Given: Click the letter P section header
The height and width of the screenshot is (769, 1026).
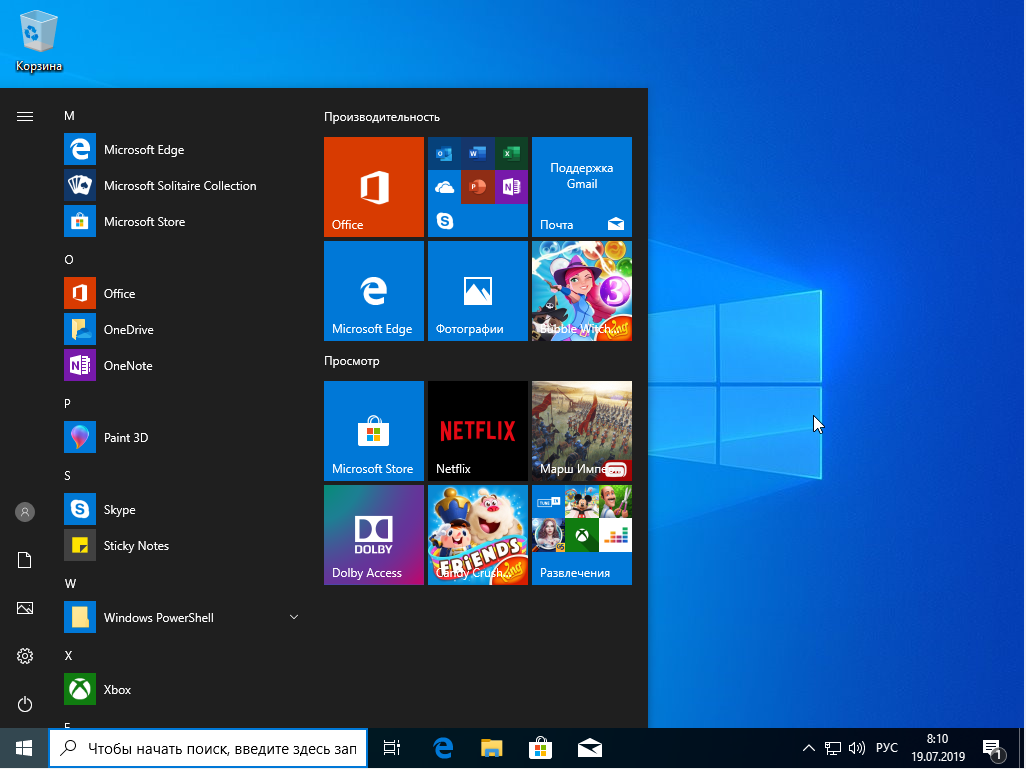Looking at the screenshot, I should 67,404.
